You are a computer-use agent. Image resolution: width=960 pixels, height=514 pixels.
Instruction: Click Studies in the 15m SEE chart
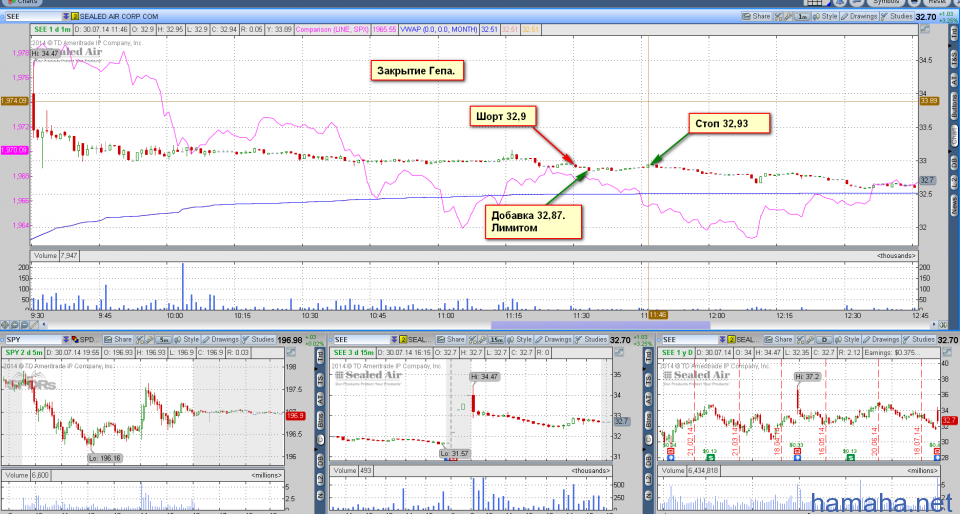click(x=591, y=340)
